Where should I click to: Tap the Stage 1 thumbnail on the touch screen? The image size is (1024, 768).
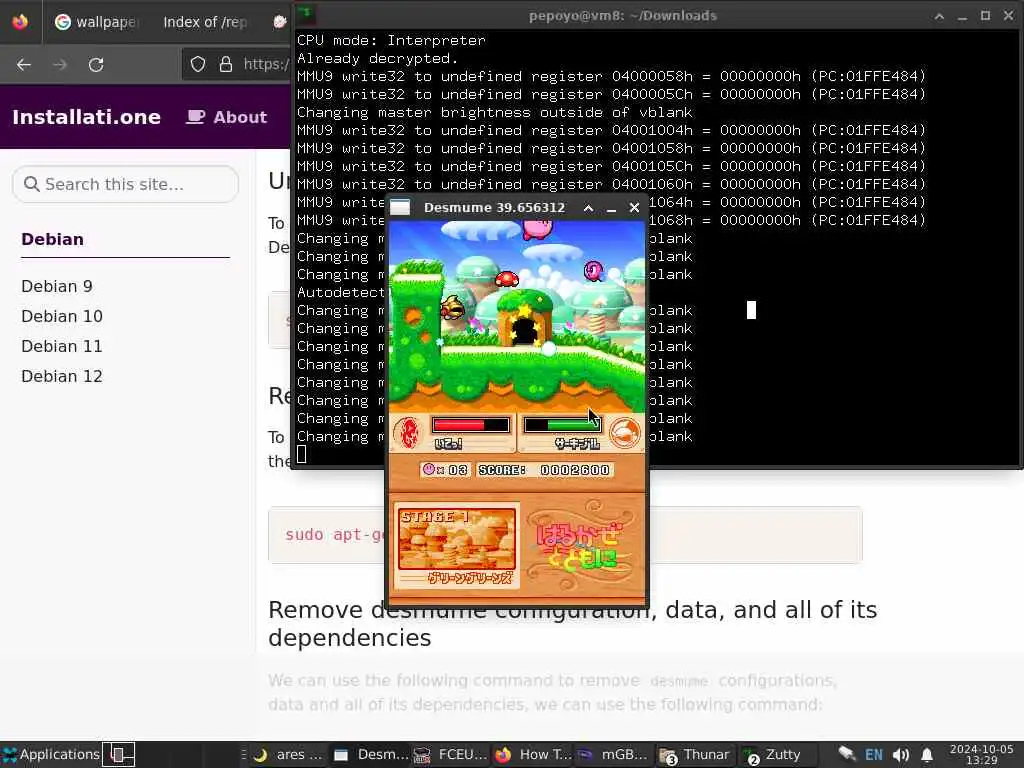tap(457, 539)
